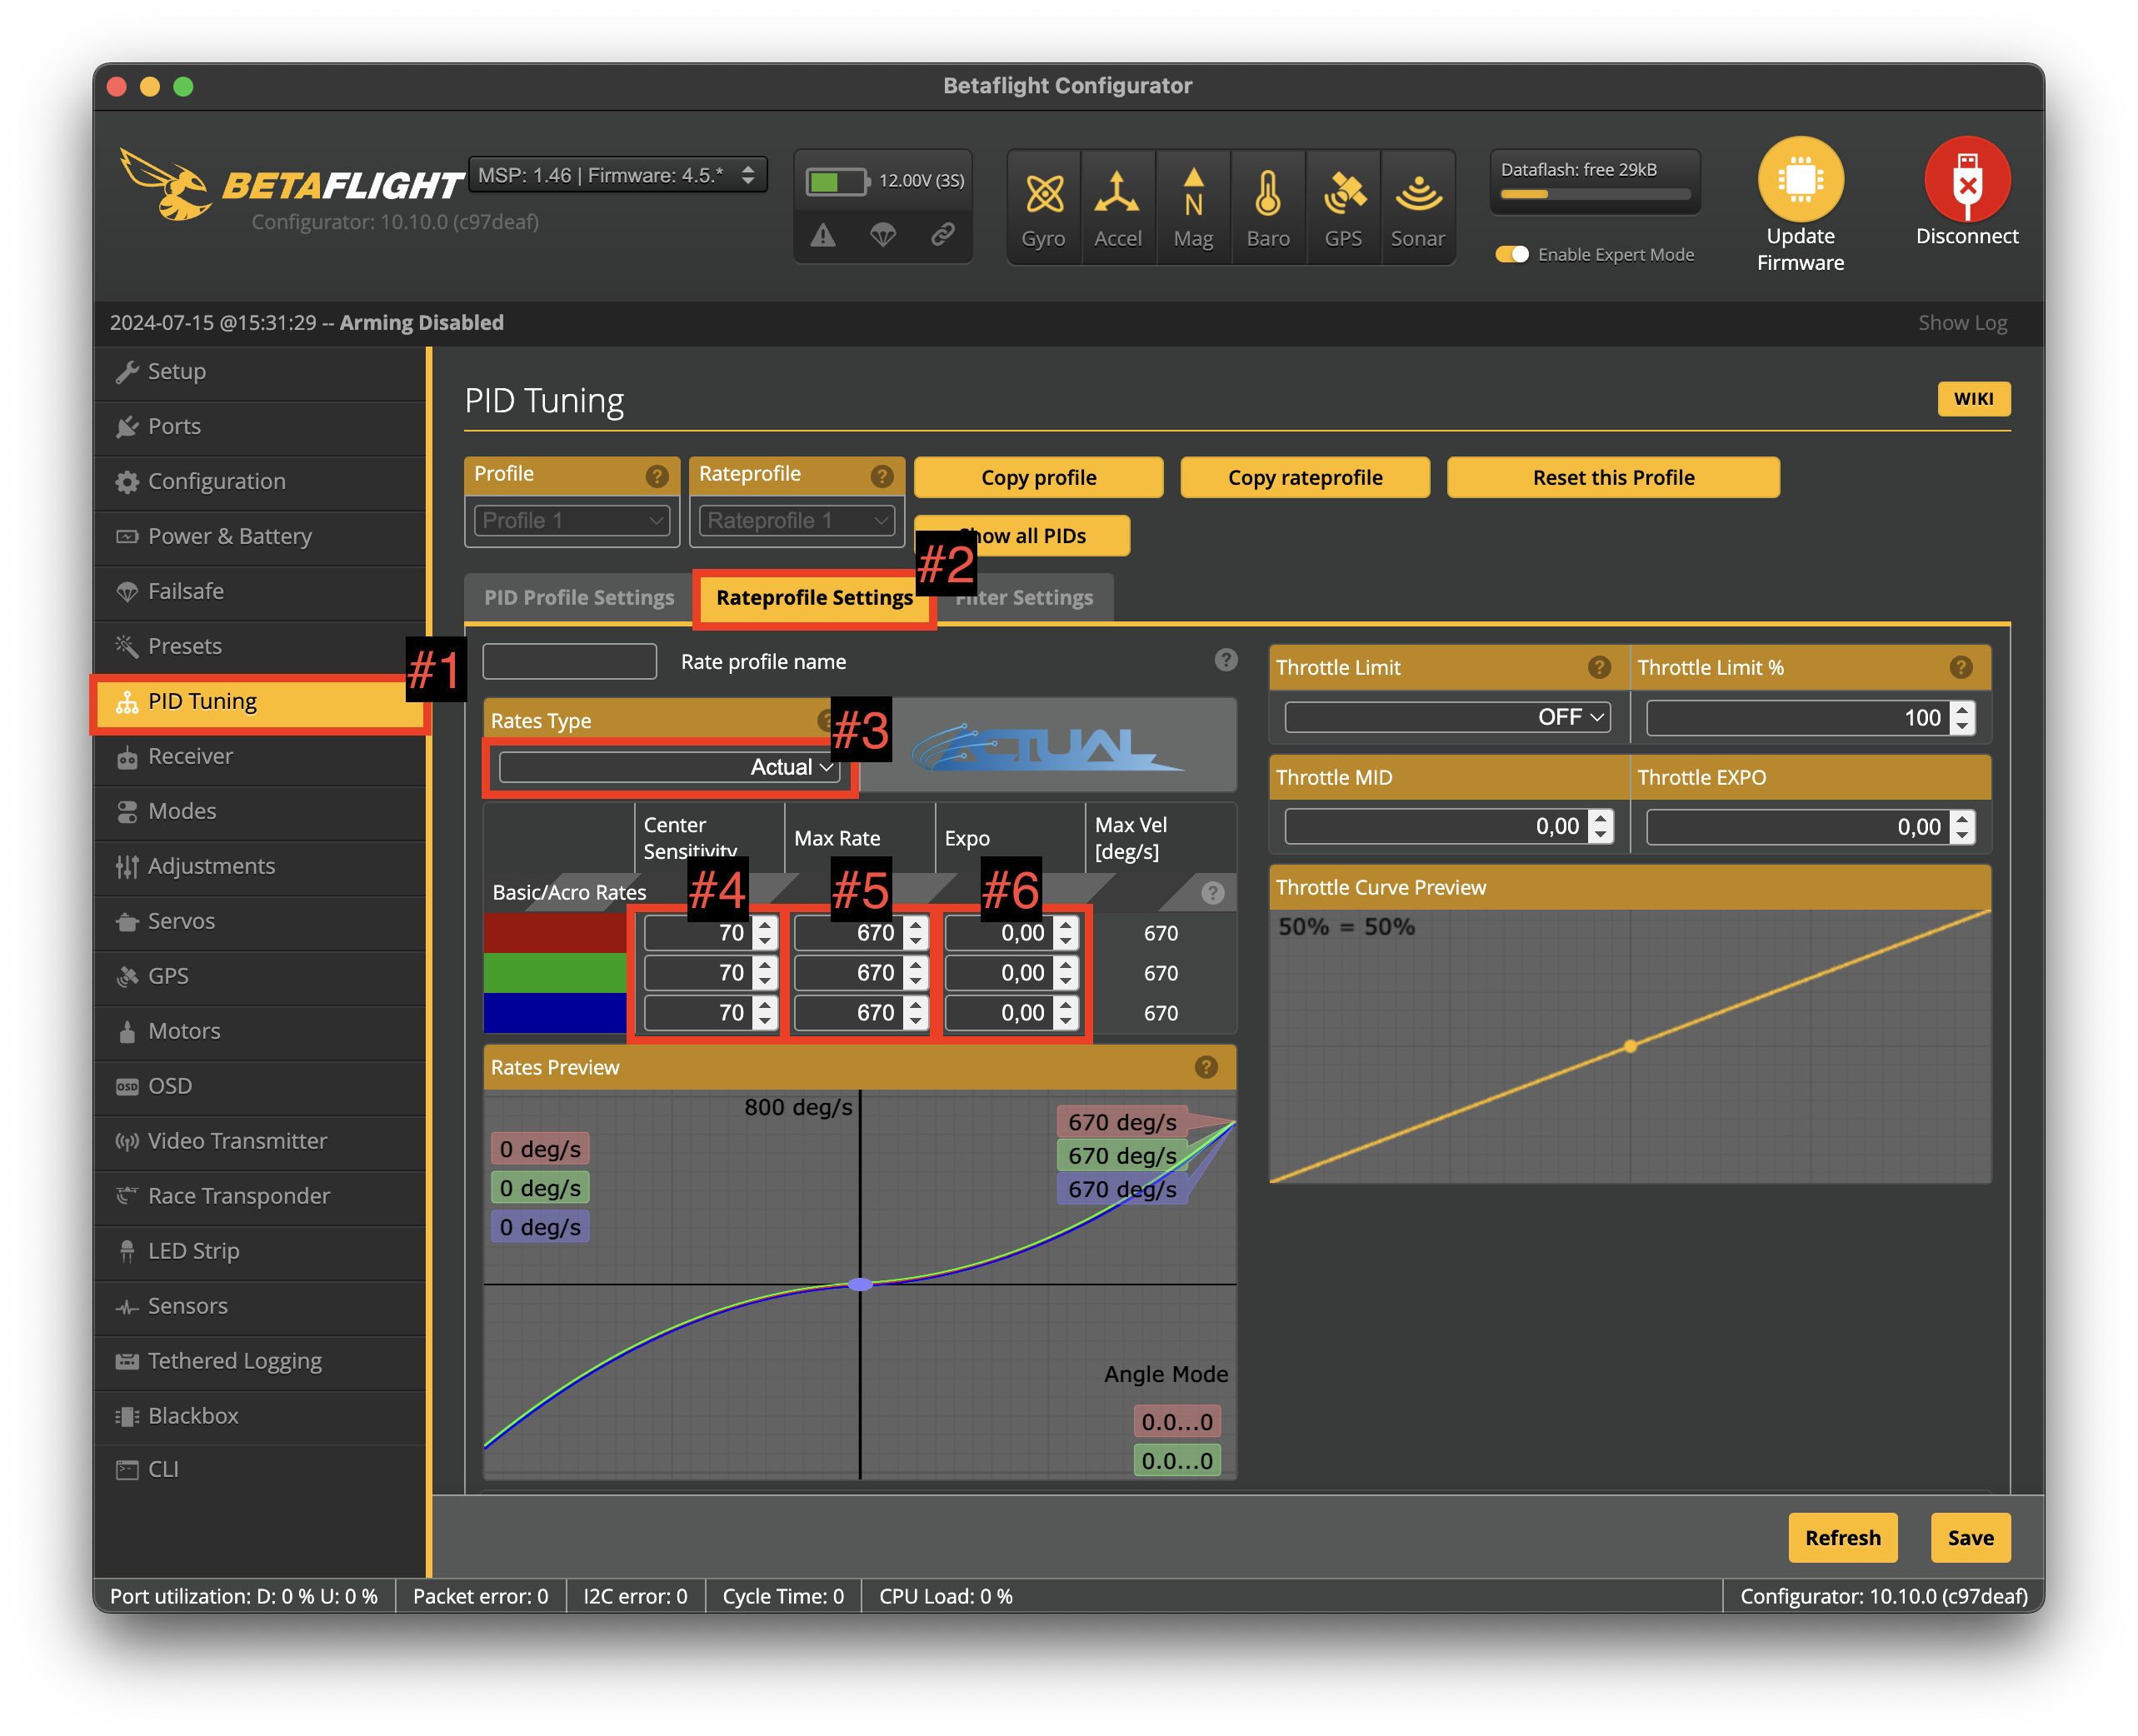Open Configuration in sidebar
Viewport: 2138px width, 1736px height.
[260, 481]
